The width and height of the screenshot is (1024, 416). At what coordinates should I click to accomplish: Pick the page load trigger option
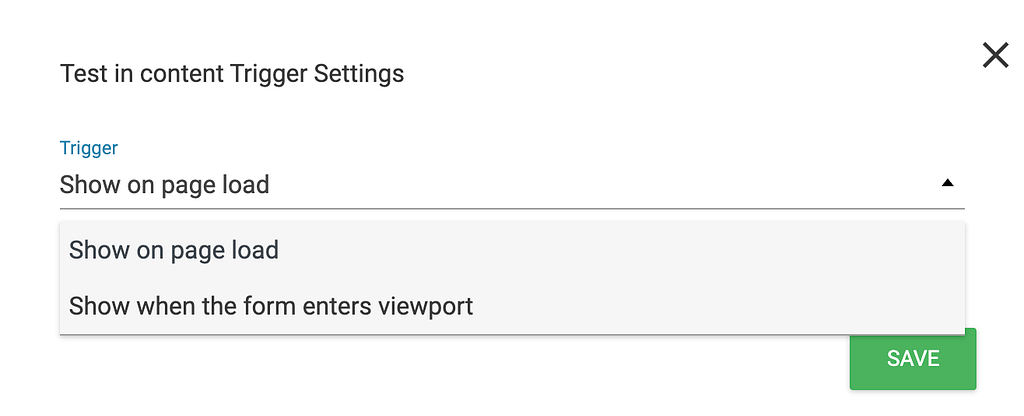512,250
